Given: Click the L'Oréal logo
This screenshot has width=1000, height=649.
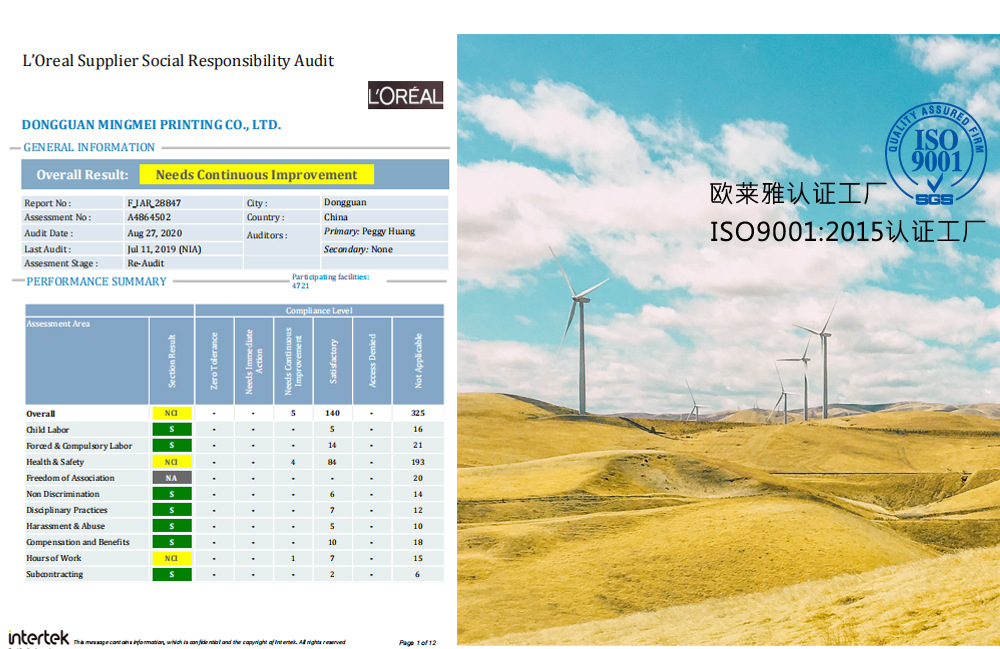Looking at the screenshot, I should click(405, 96).
